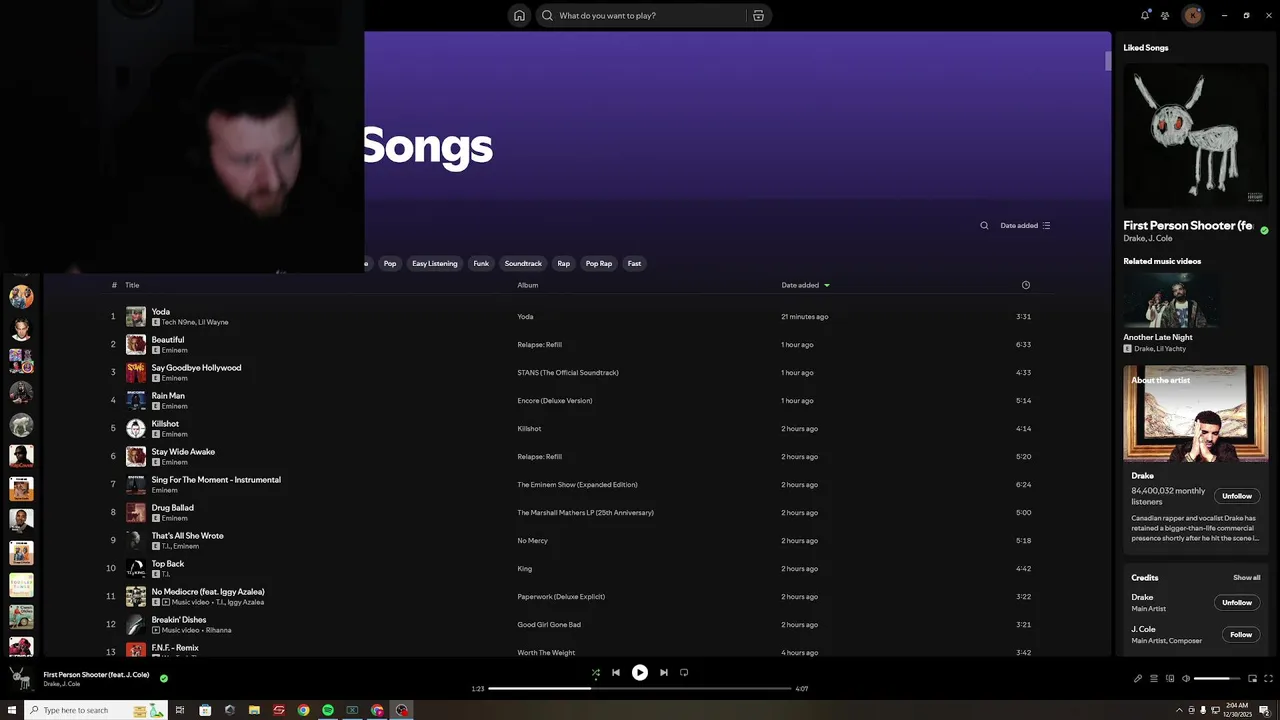Click the main view vertical scrollbar

pyautogui.click(x=1108, y=61)
